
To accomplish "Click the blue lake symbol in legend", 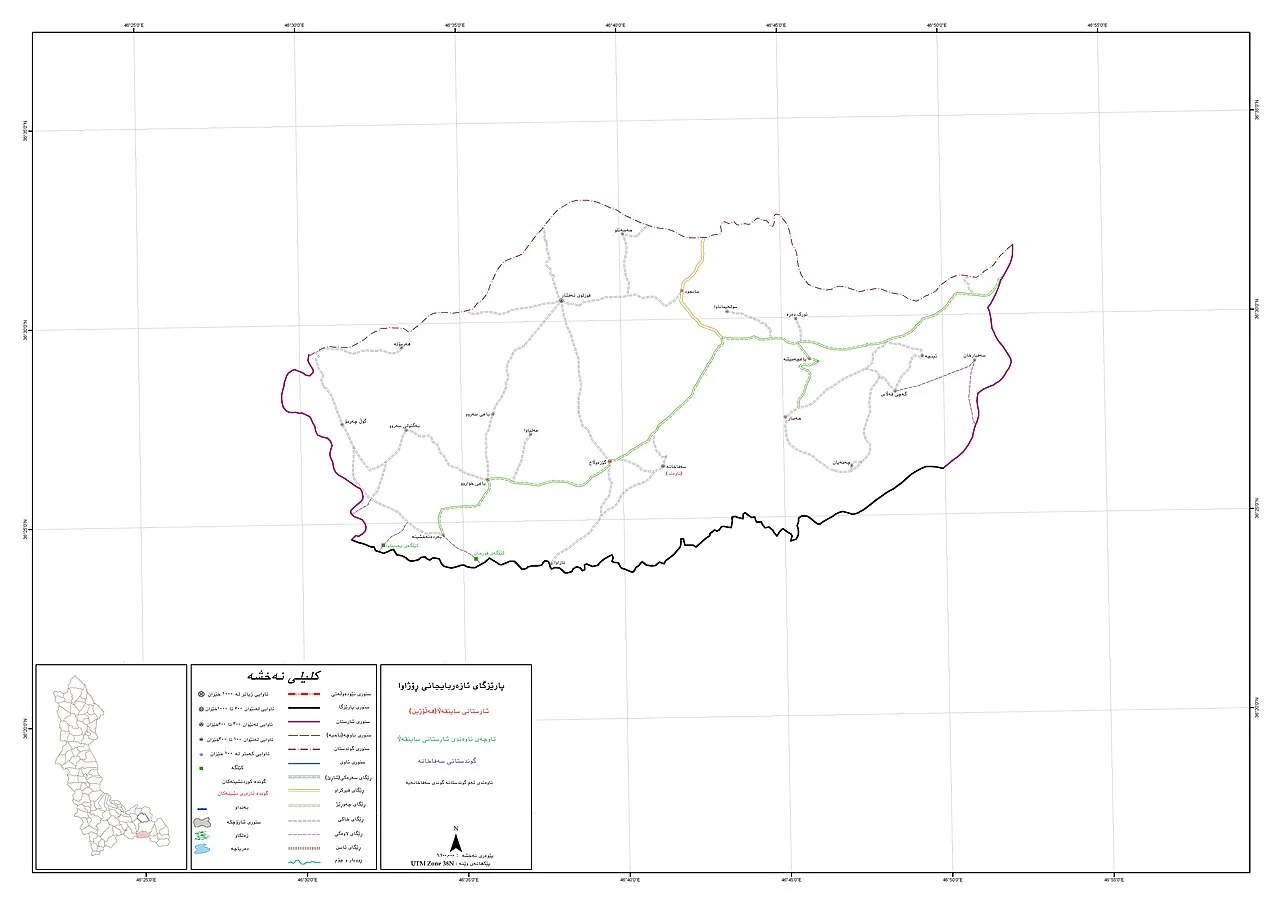I will pos(201,850).
